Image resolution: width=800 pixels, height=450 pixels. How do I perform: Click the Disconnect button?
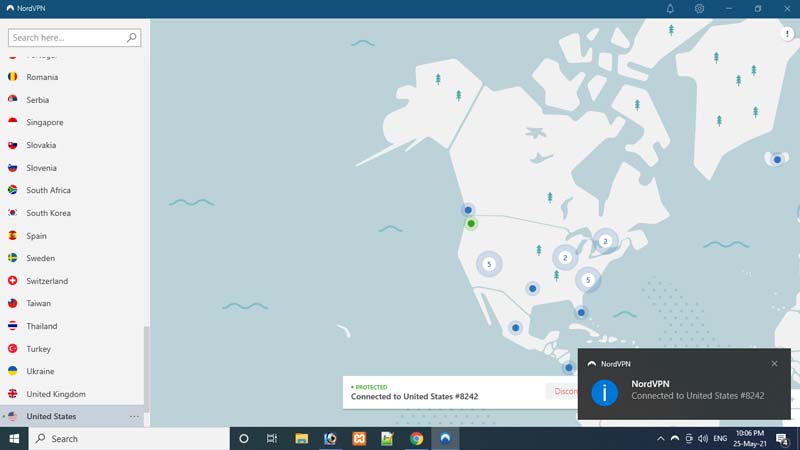click(x=565, y=391)
